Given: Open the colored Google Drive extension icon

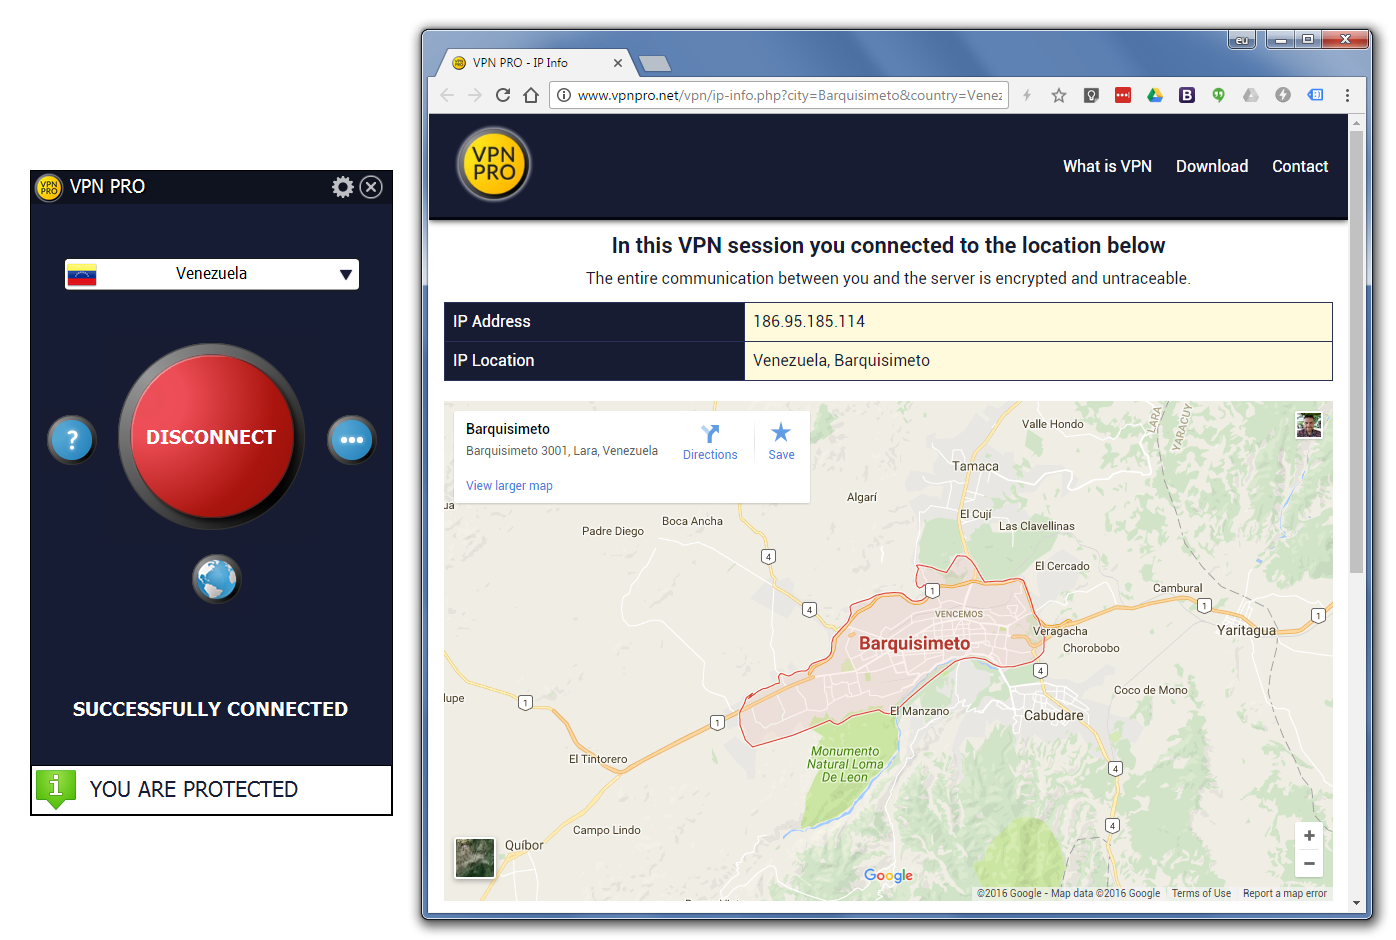Looking at the screenshot, I should pyautogui.click(x=1155, y=95).
